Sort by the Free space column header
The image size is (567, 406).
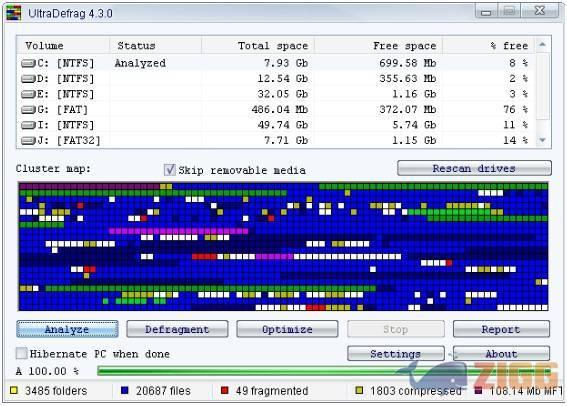(x=378, y=46)
